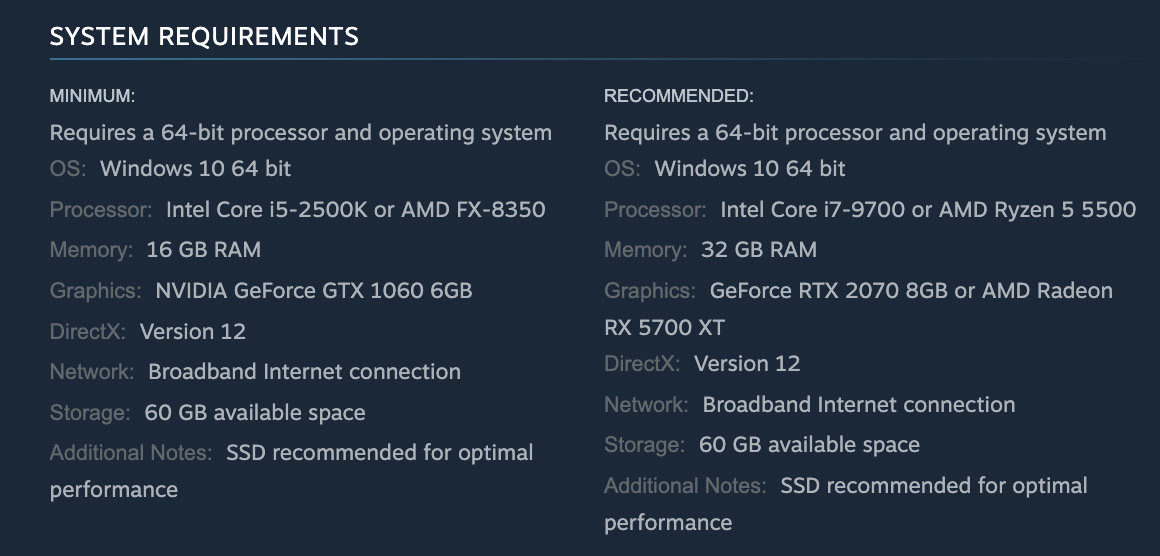Select the minimum OS Windows 10 64 bit text

click(195, 169)
